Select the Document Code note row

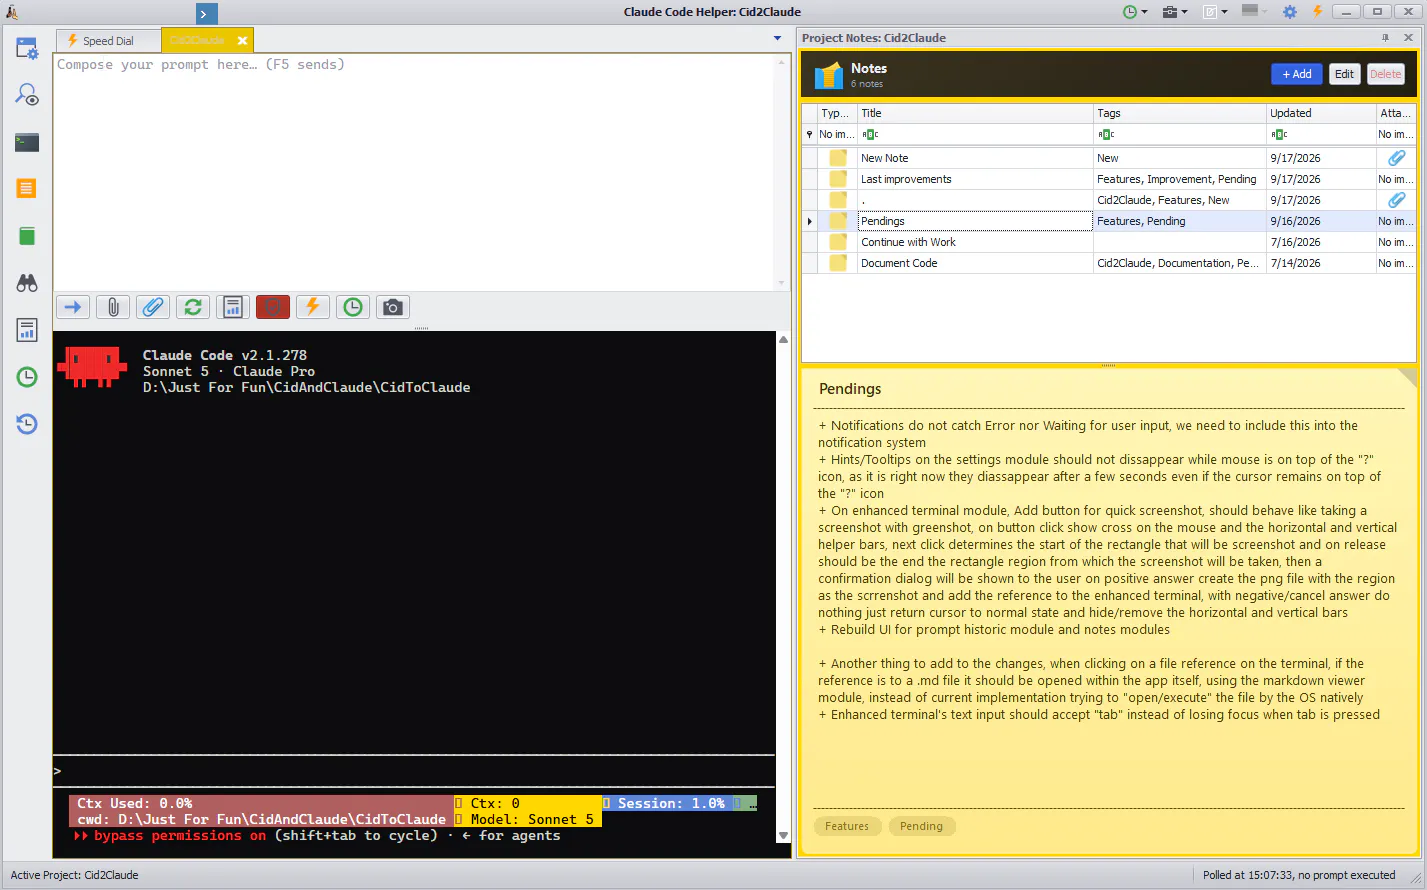pos(1109,263)
